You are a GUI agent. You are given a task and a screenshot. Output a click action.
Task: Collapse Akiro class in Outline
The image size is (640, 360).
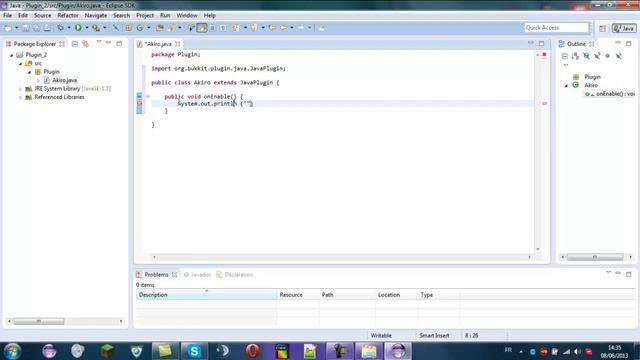pyautogui.click(x=566, y=85)
